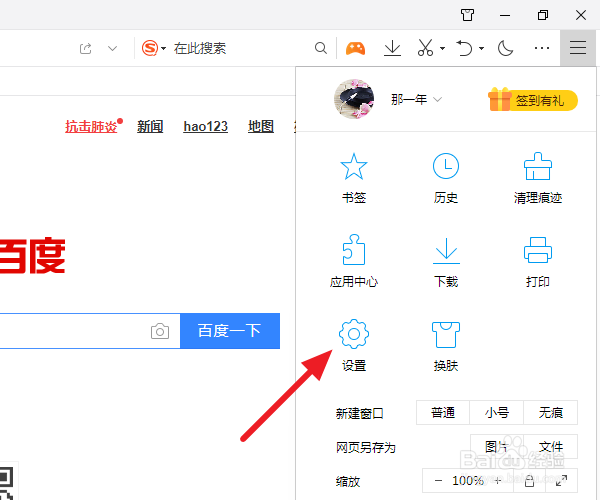
Task: Click the Sogou search engine logo
Action: point(150,48)
